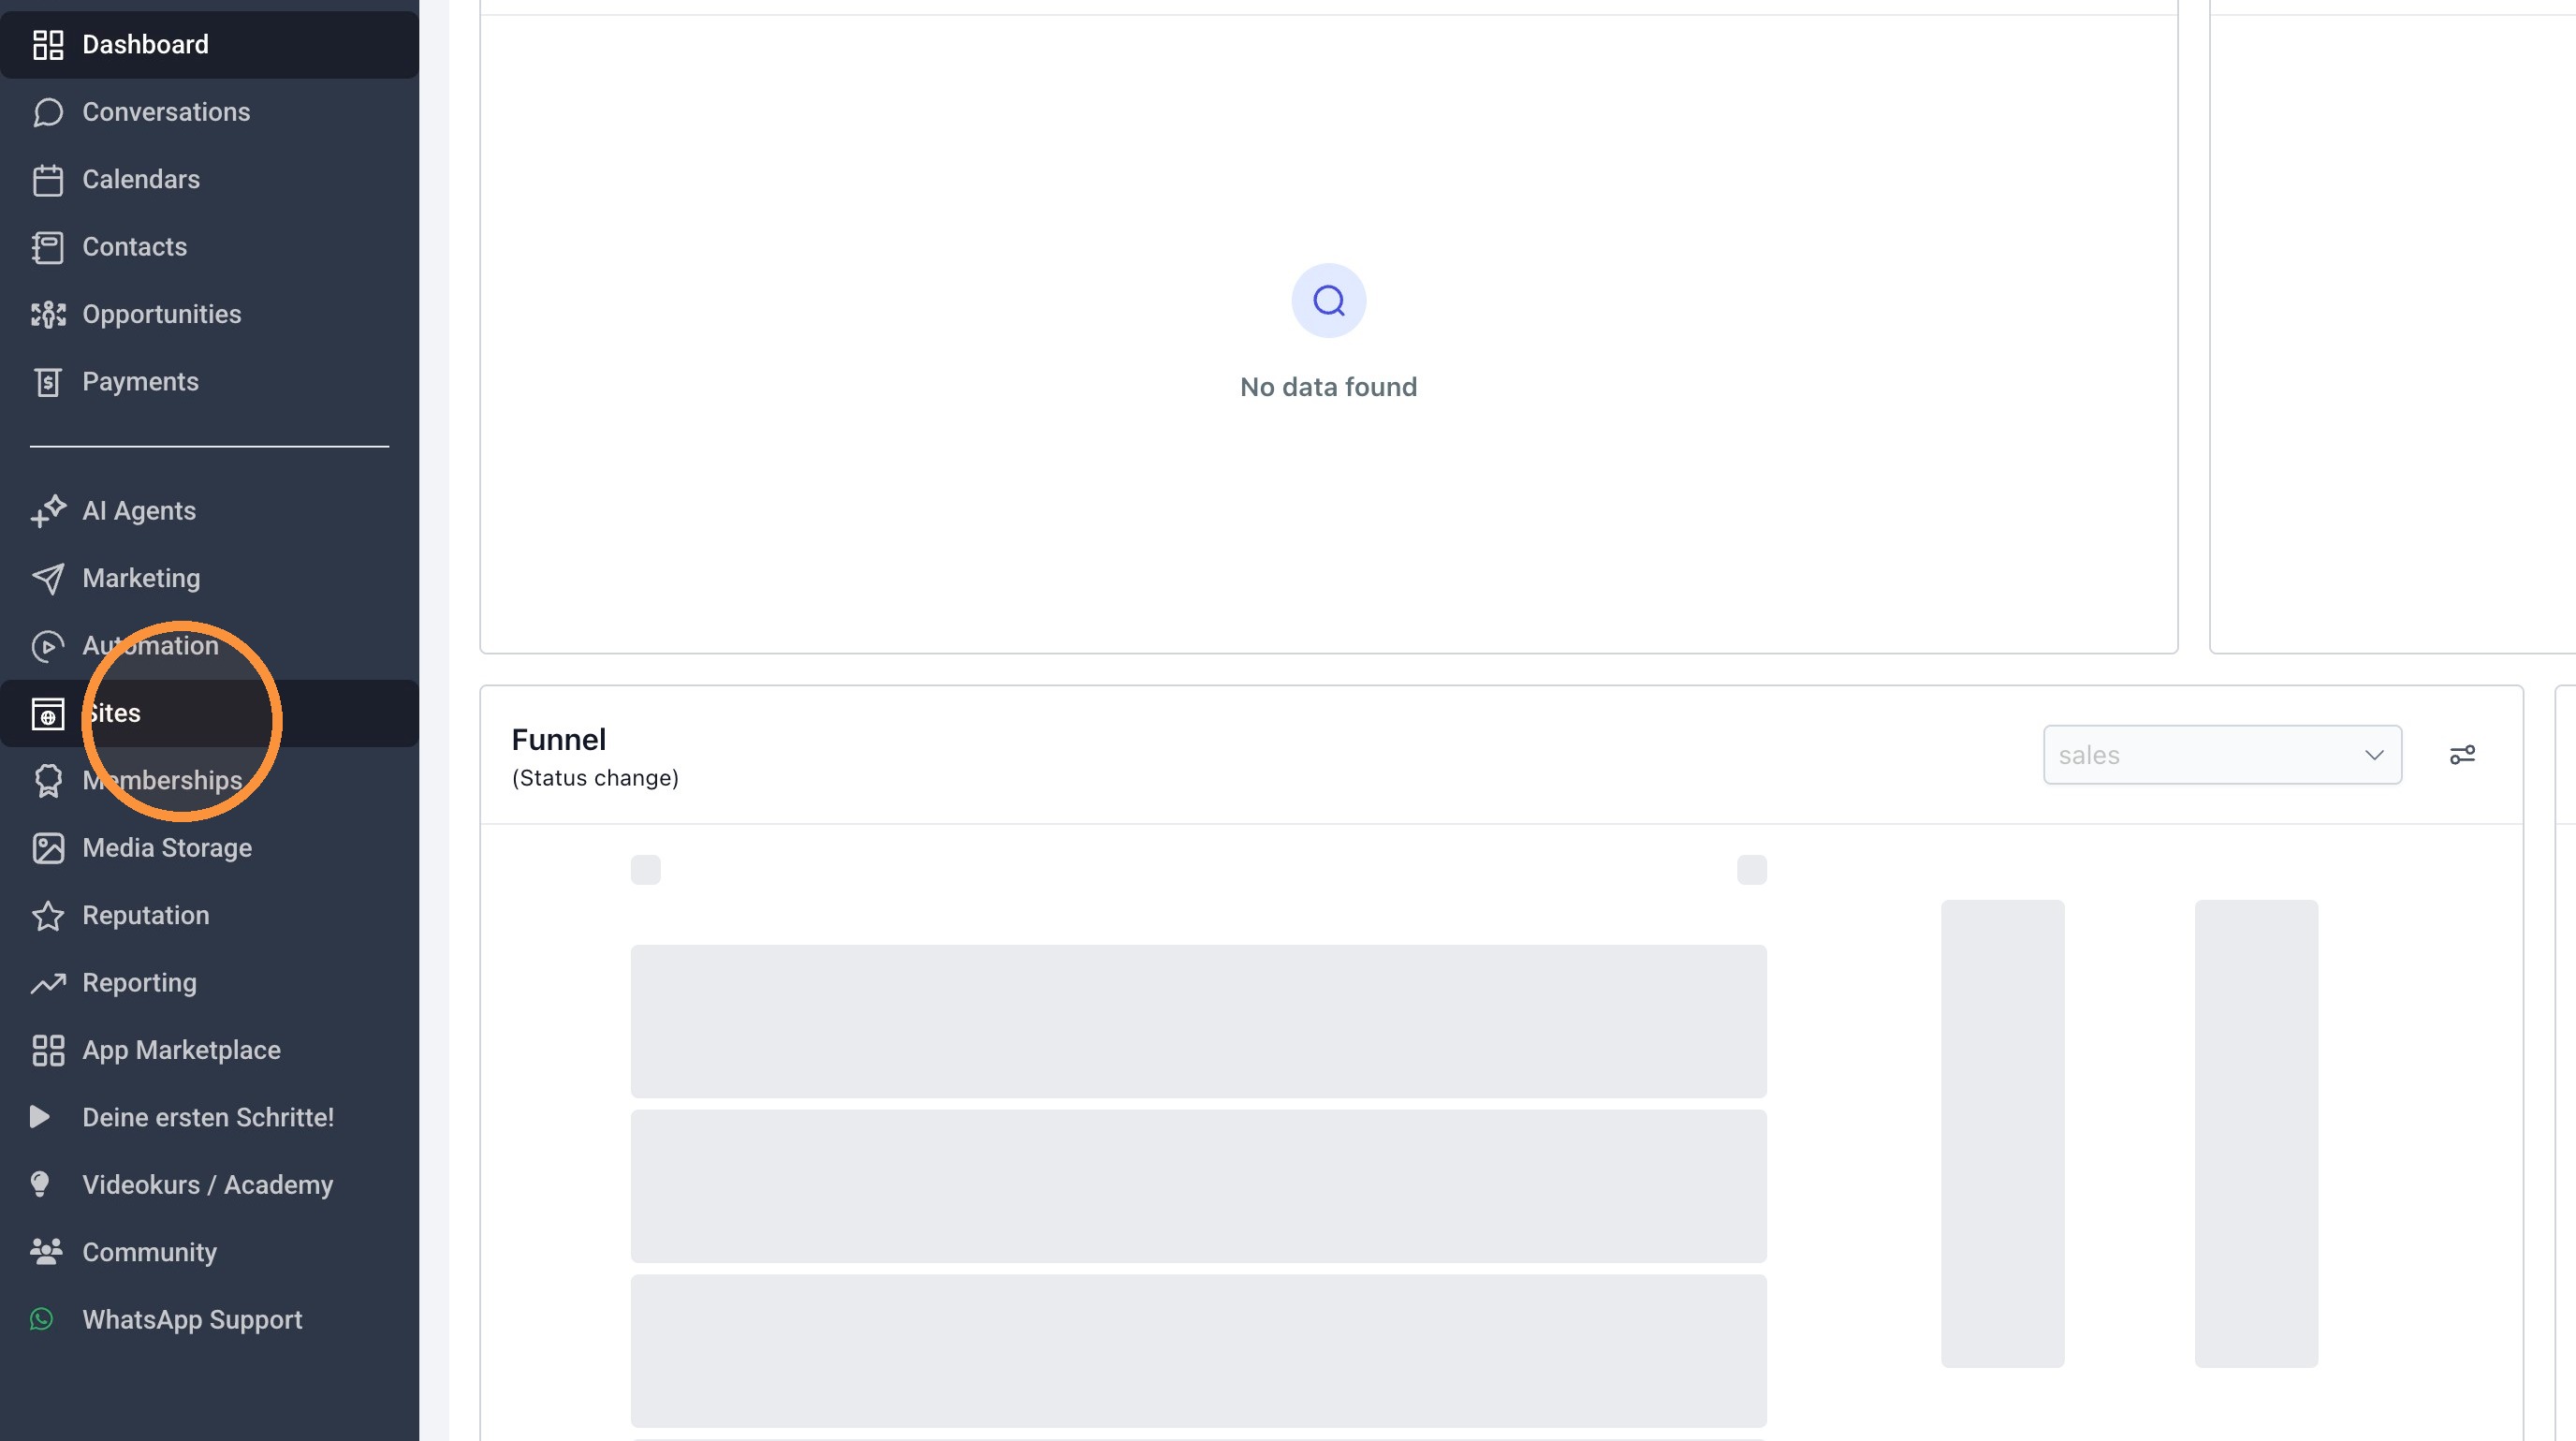Click the Contacts book icon
This screenshot has height=1441, width=2576.
pyautogui.click(x=48, y=247)
